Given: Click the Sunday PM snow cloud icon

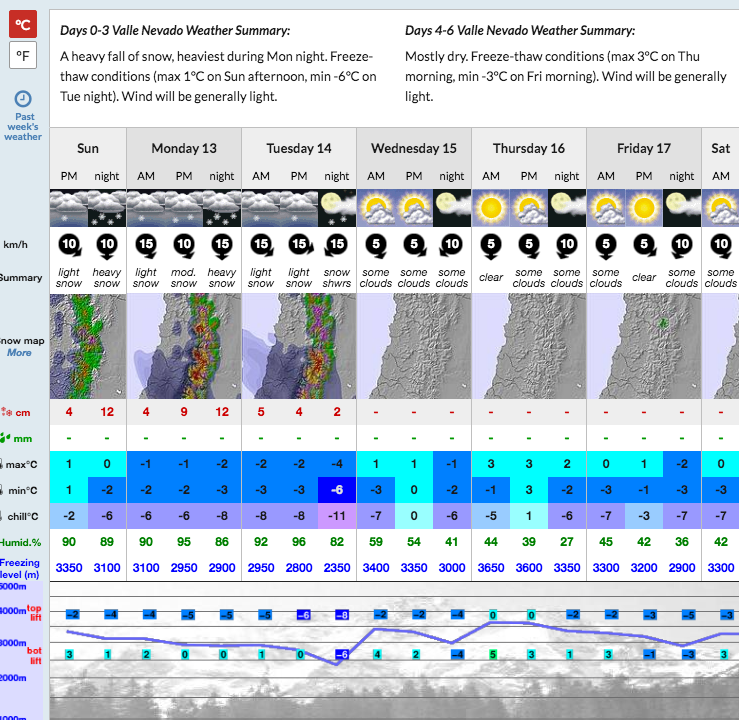Looking at the screenshot, I should [69, 208].
